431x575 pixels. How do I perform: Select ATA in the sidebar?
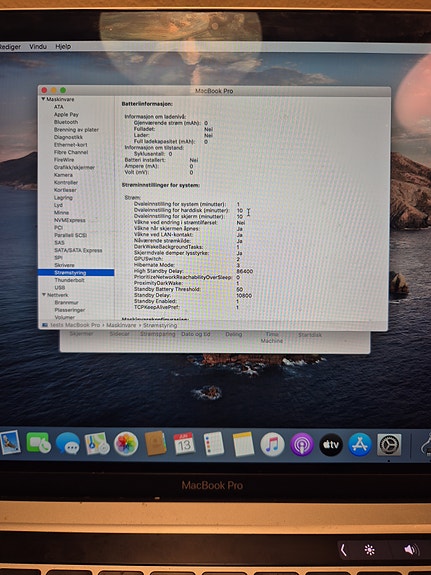59,107
